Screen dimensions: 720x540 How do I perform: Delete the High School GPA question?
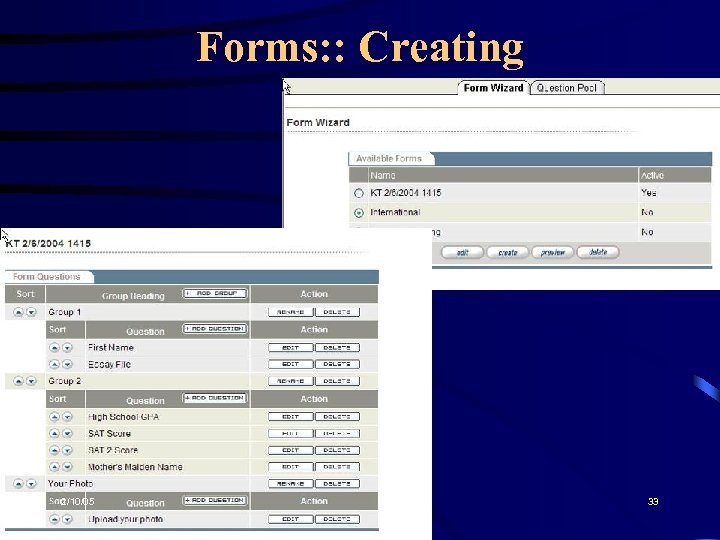point(337,417)
